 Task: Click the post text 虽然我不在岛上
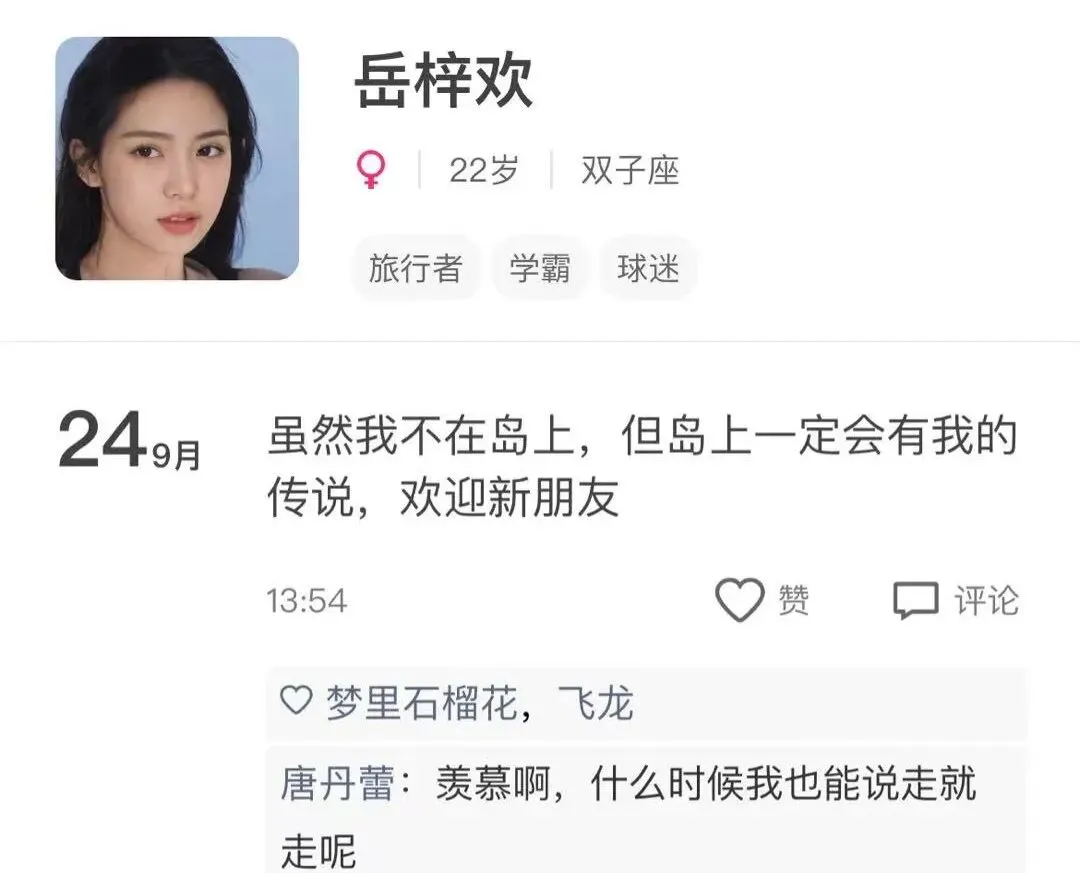(421, 435)
